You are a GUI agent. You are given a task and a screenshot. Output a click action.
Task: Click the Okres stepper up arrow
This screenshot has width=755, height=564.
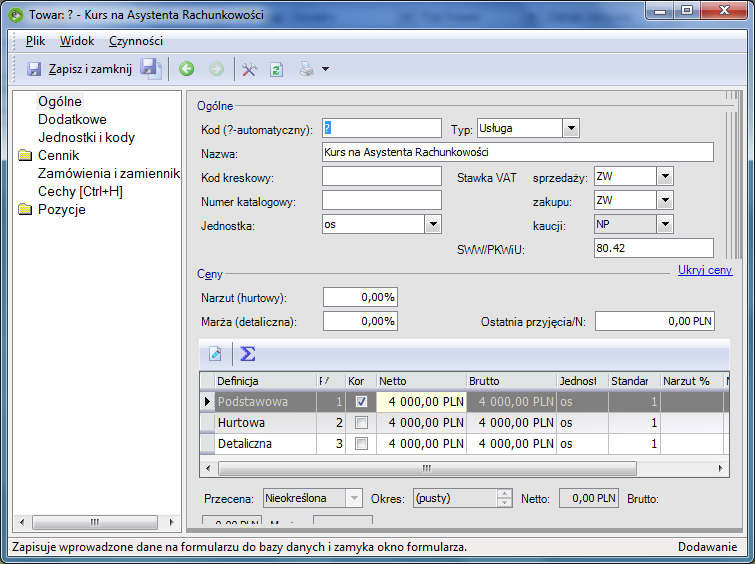[504, 494]
